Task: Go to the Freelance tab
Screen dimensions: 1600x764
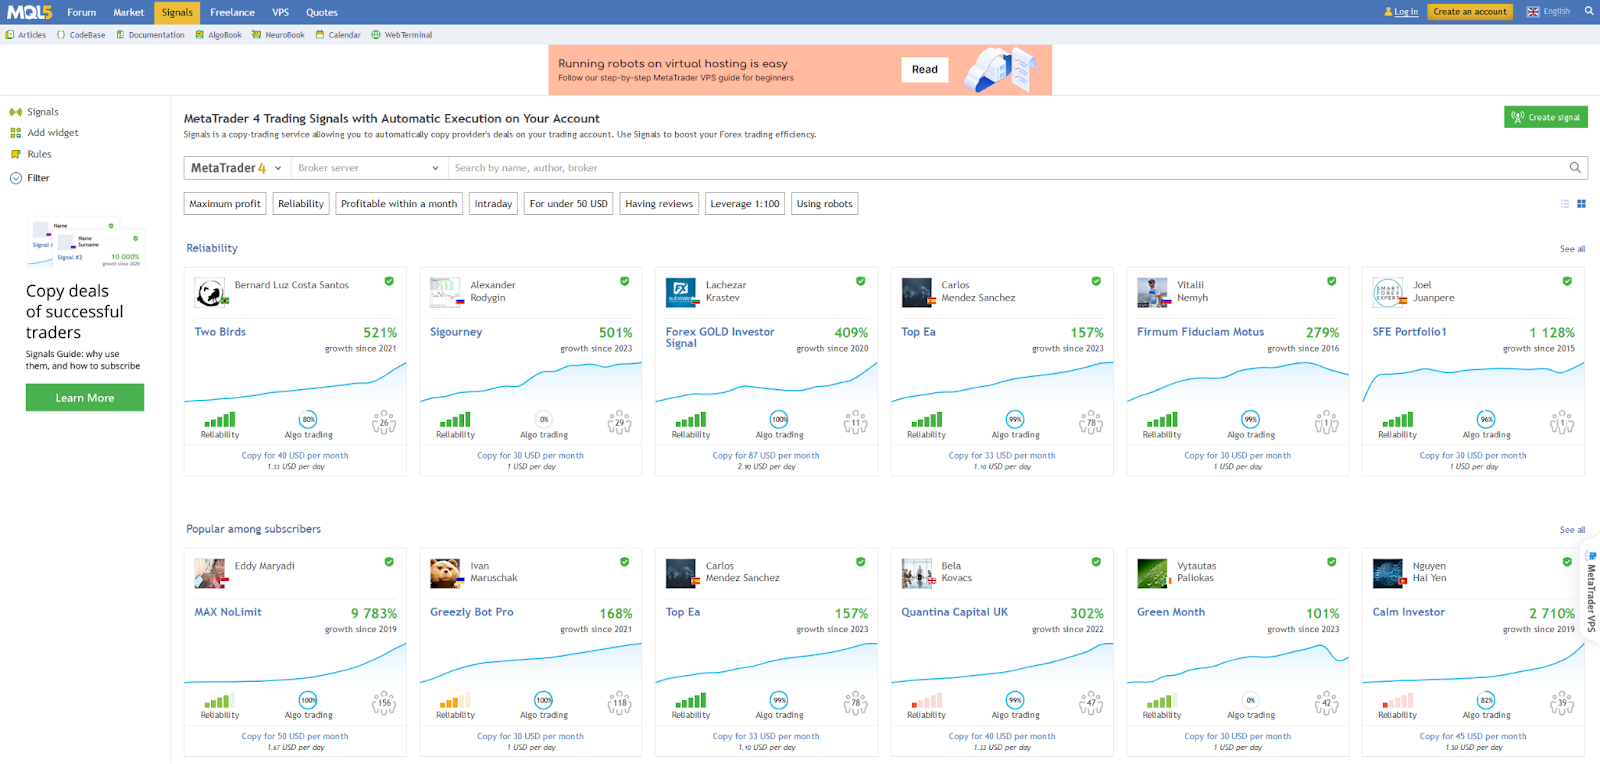Action: pos(232,12)
